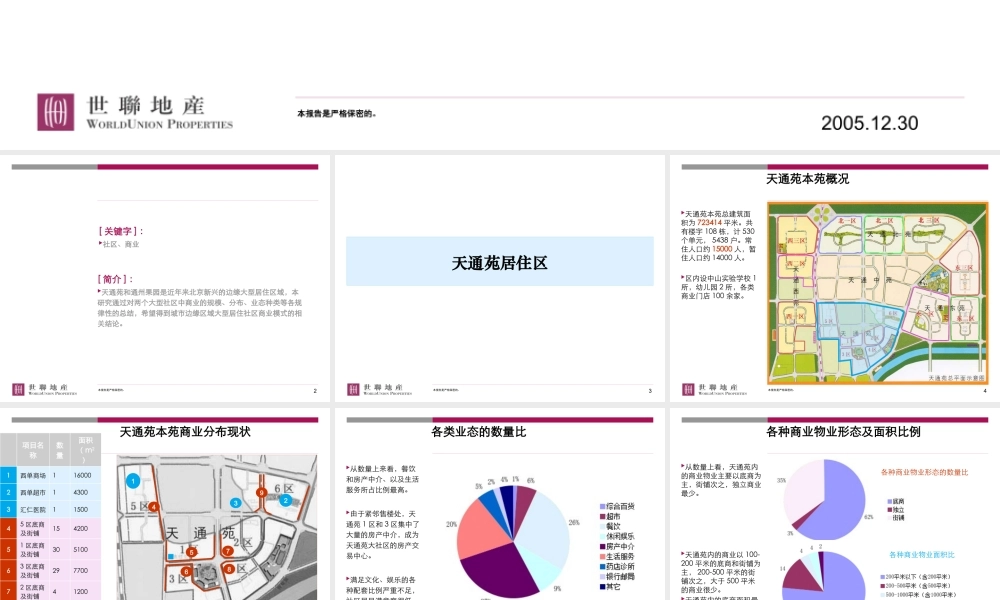Select the table cell 5区底商及街铺
1000x600 pixels.
point(33,529)
